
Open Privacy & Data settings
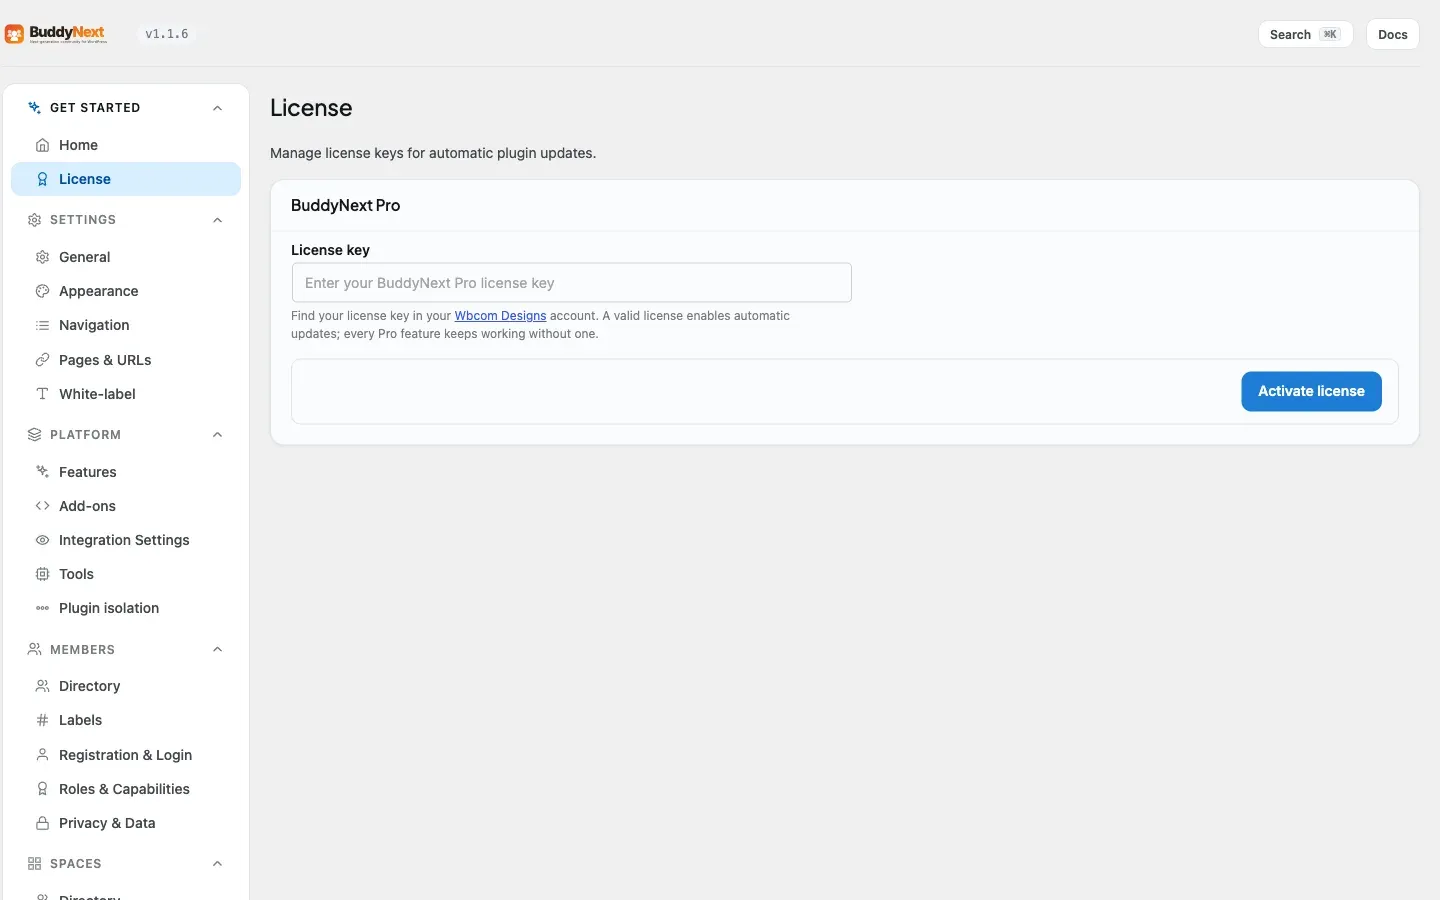click(x=126, y=823)
